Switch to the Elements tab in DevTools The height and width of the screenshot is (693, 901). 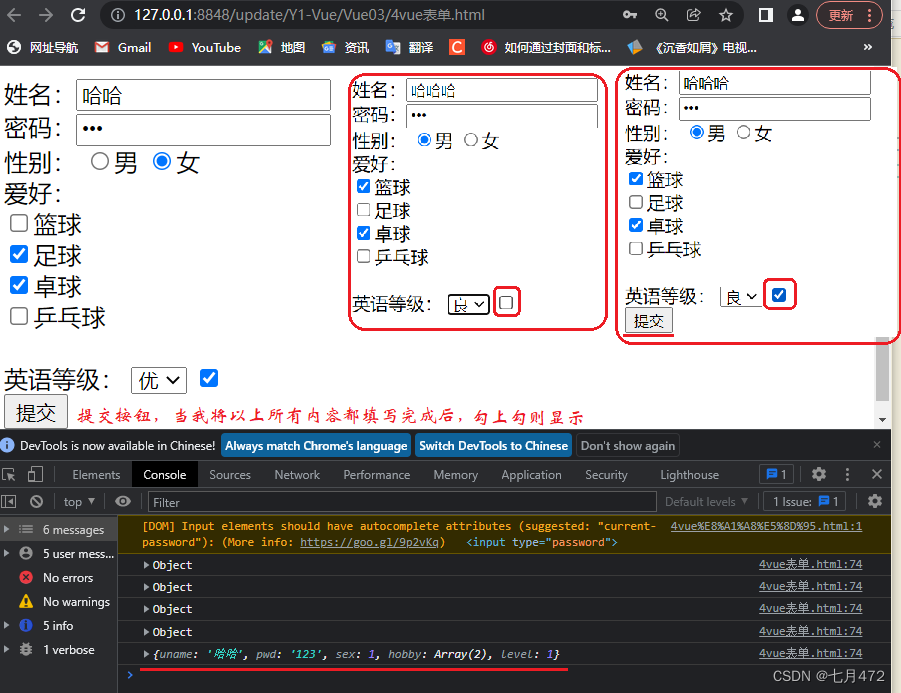[95, 474]
